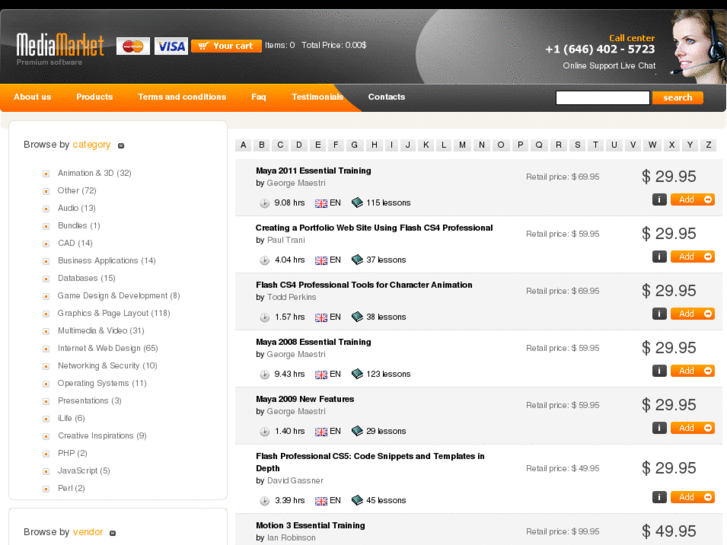Click info icon for Maya 2008 Essential Training

click(x=659, y=371)
